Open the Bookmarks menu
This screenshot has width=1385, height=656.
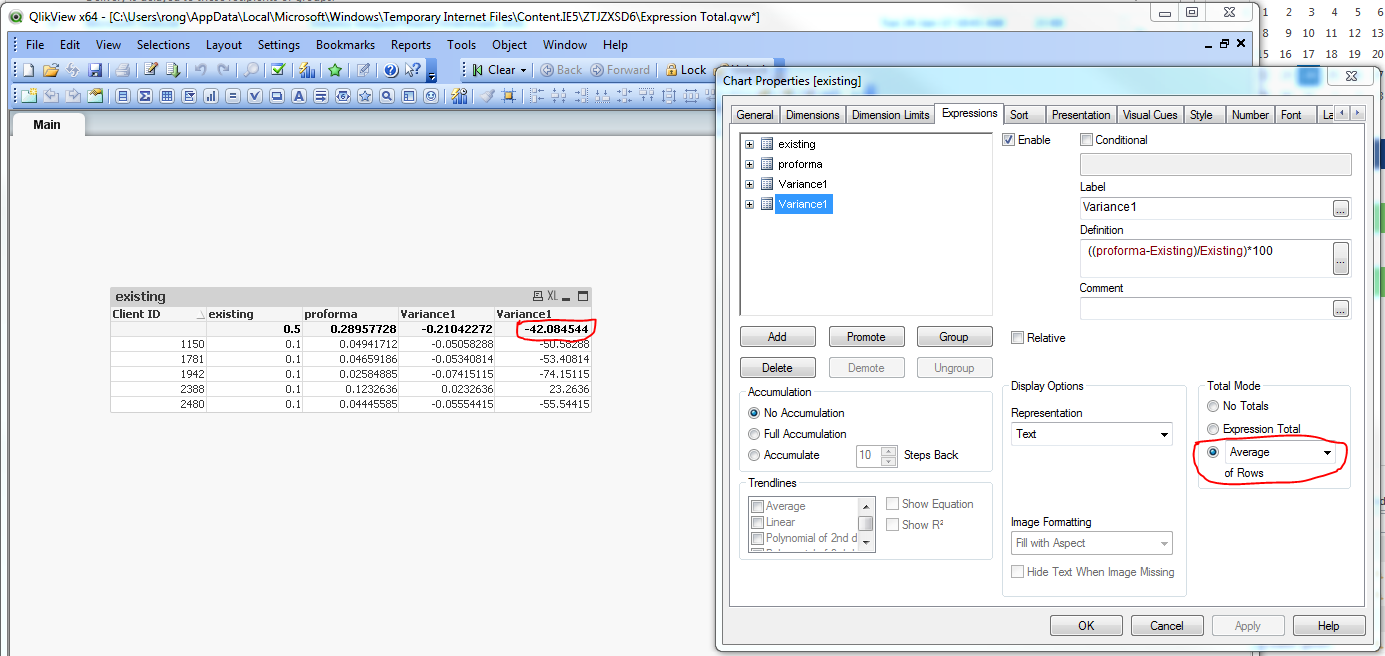(x=345, y=45)
